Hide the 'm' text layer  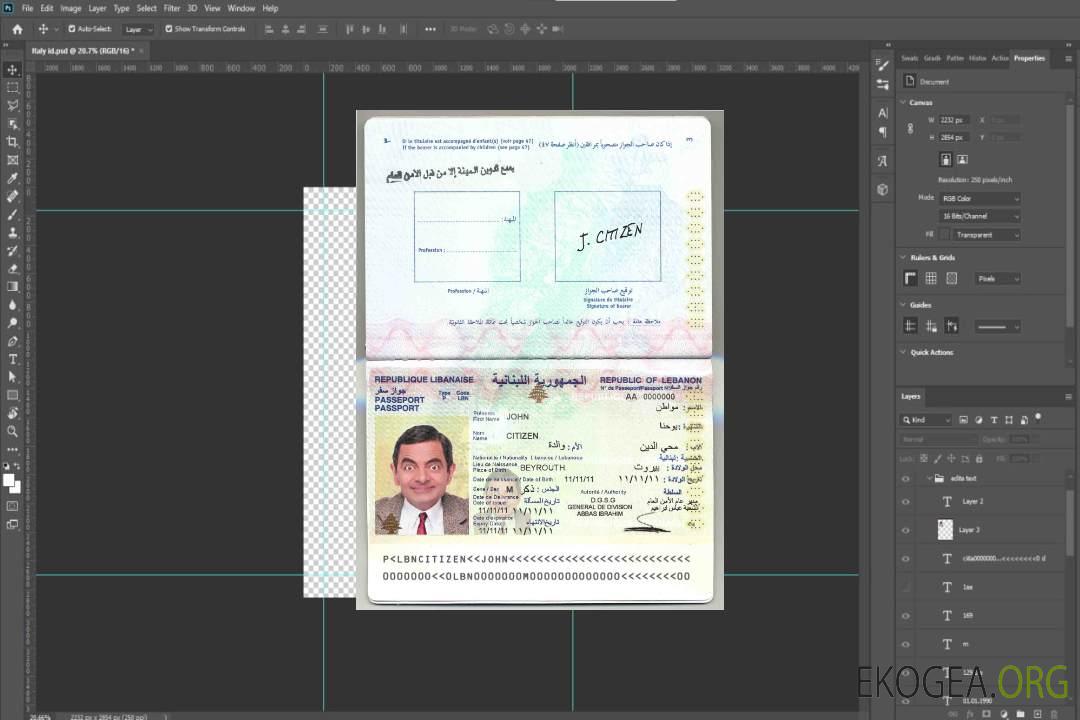[906, 644]
